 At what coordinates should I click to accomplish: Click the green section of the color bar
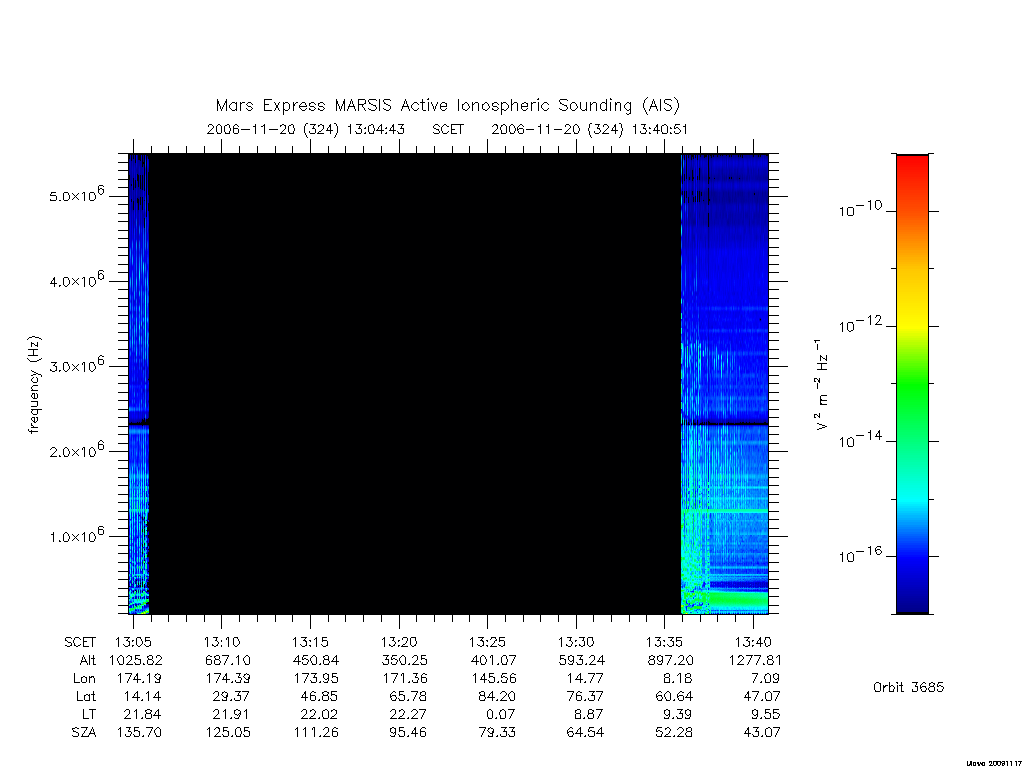pyautogui.click(x=912, y=385)
